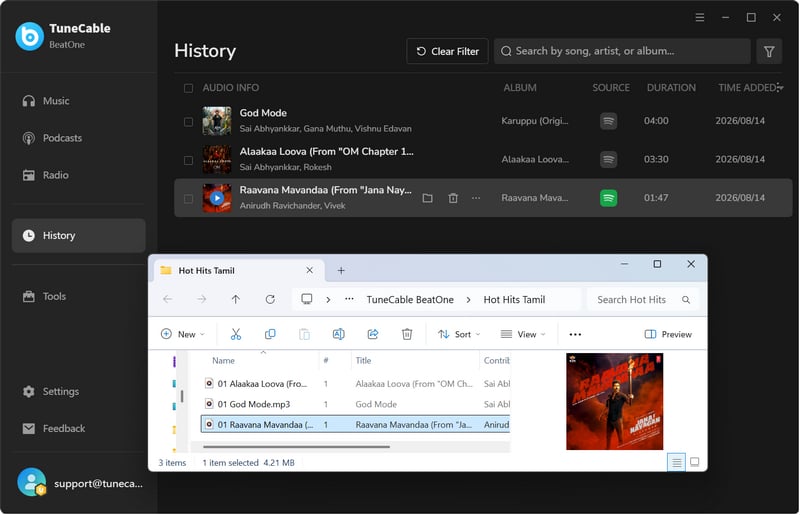
Task: Focus the Search Hot Hits box
Action: [643, 300]
